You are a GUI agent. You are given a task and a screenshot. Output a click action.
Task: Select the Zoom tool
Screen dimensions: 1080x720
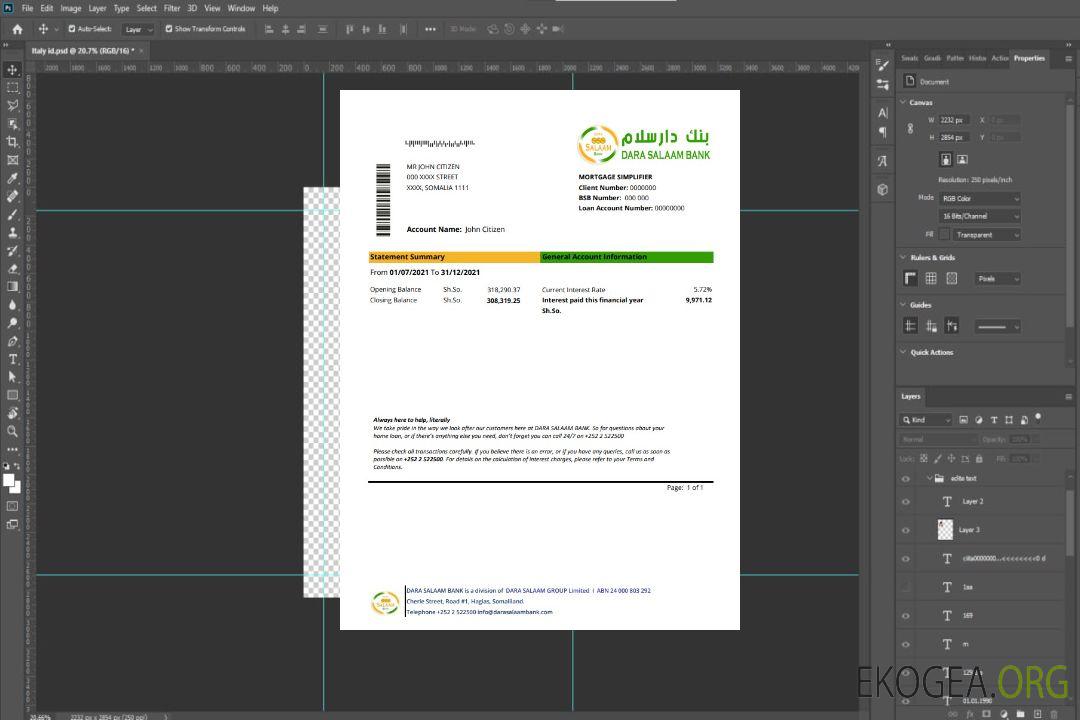point(12,431)
